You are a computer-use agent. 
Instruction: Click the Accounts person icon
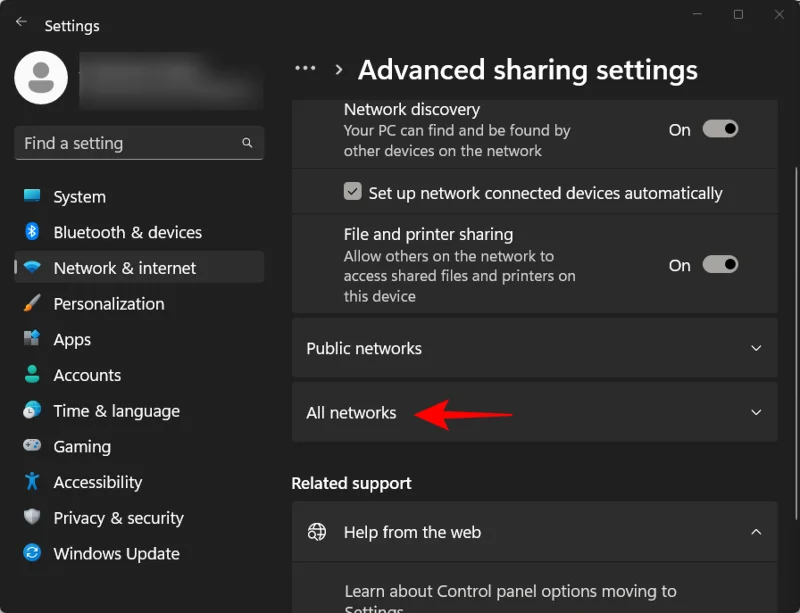[x=32, y=374]
